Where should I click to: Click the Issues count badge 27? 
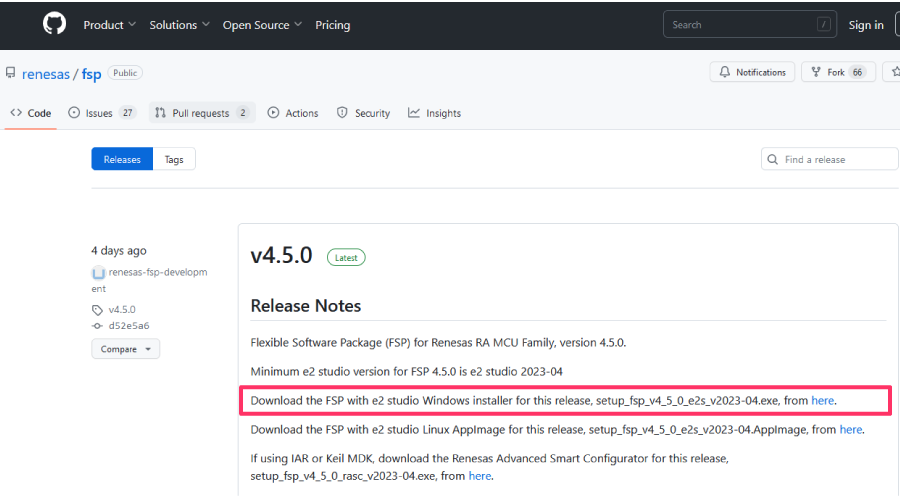pyautogui.click(x=127, y=113)
